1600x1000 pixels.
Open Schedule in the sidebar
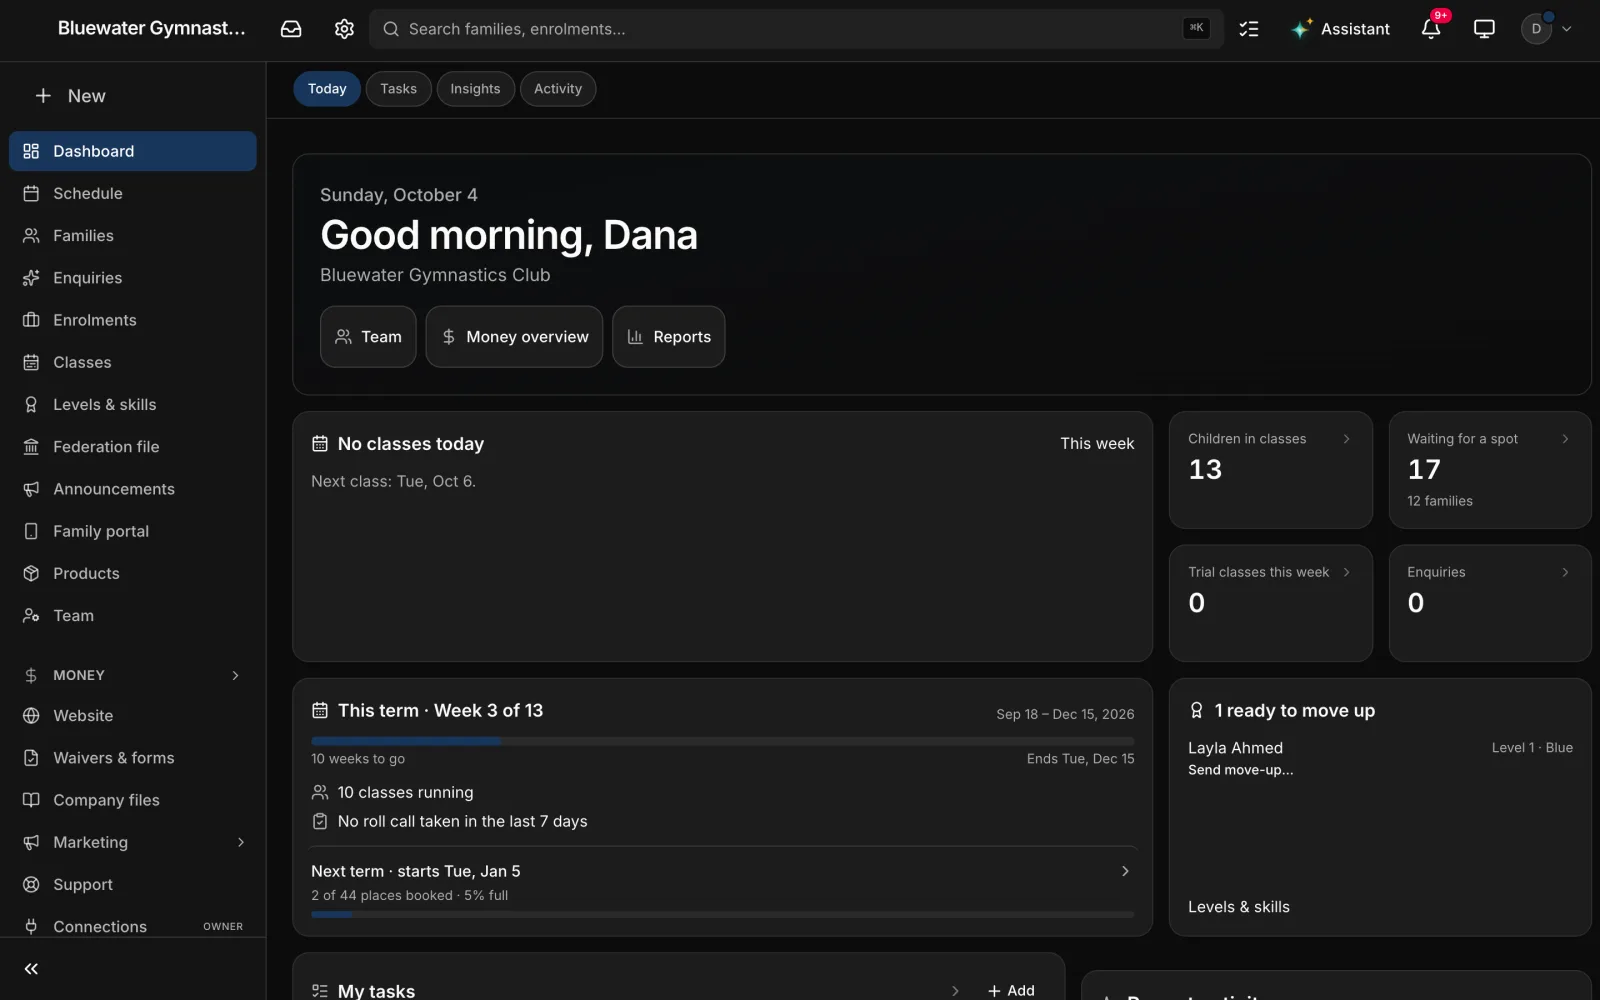click(133, 193)
